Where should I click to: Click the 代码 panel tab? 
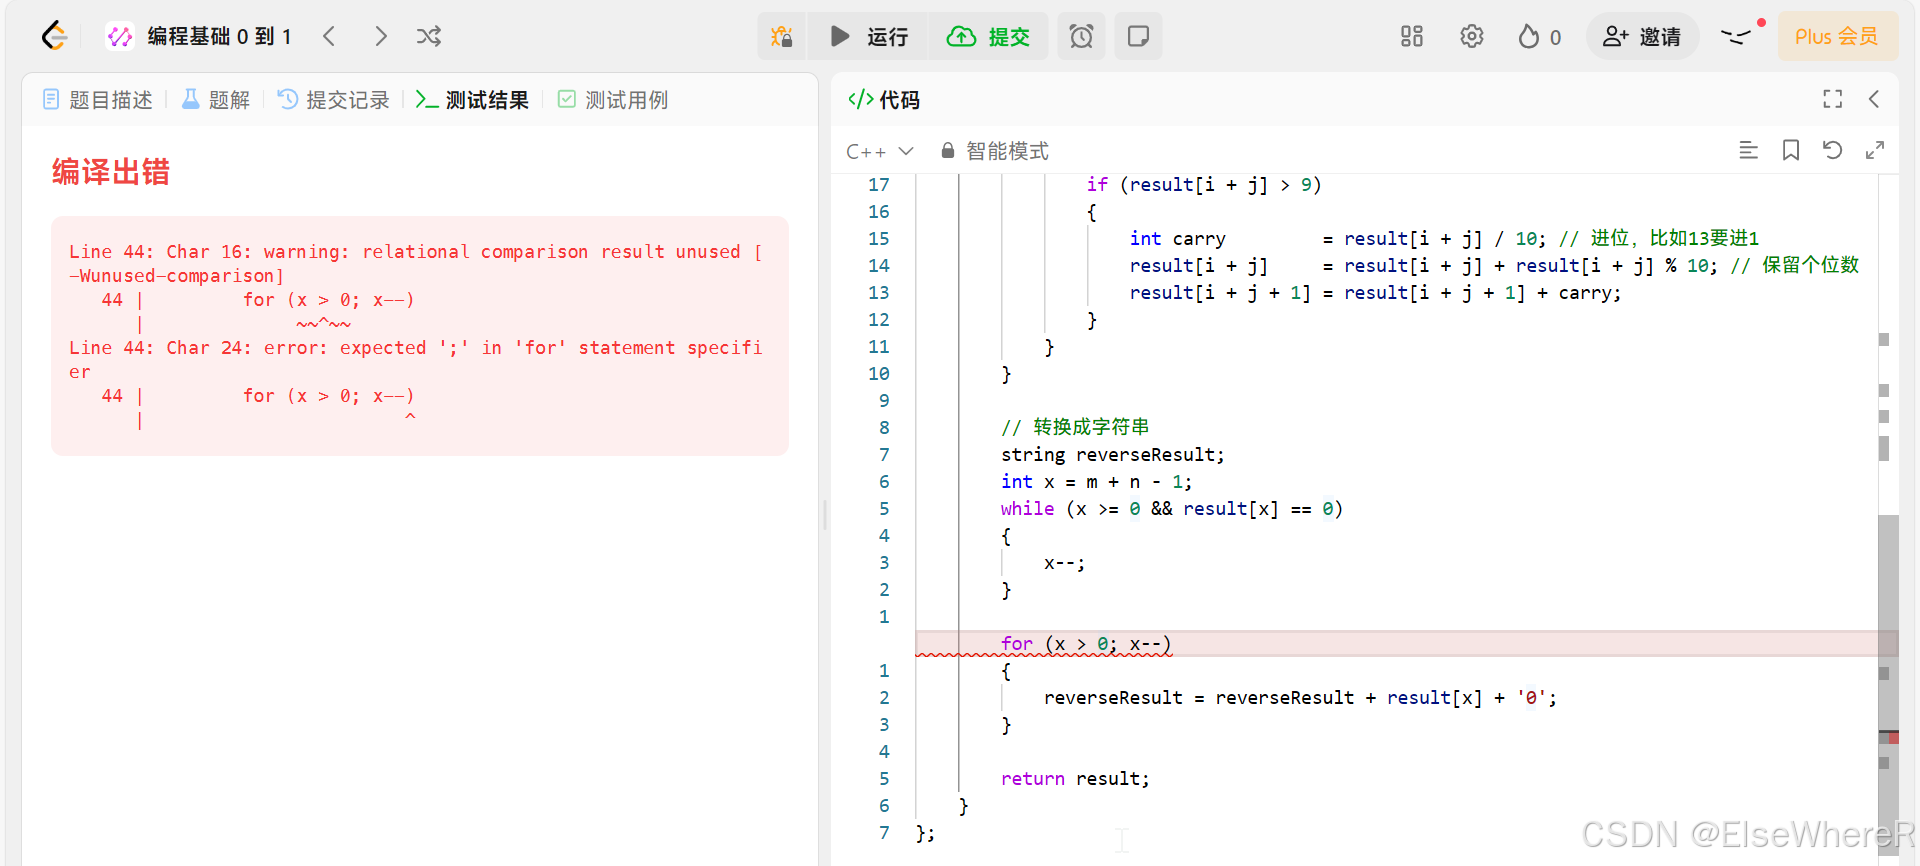[x=884, y=100]
